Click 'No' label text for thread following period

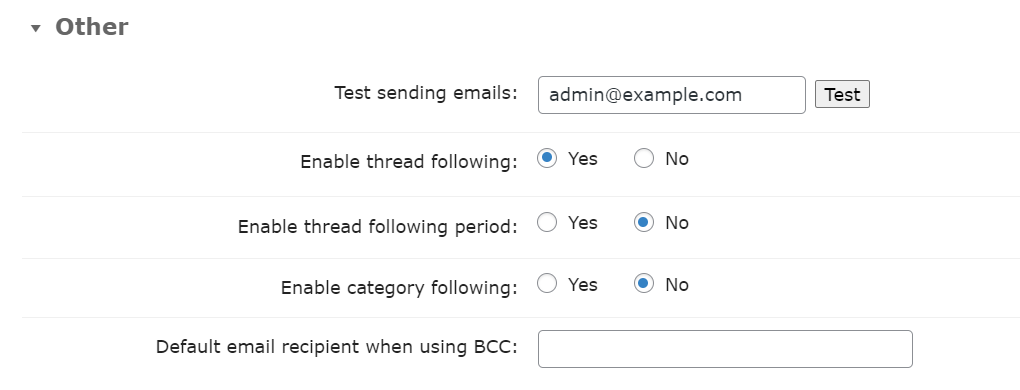[x=677, y=223]
